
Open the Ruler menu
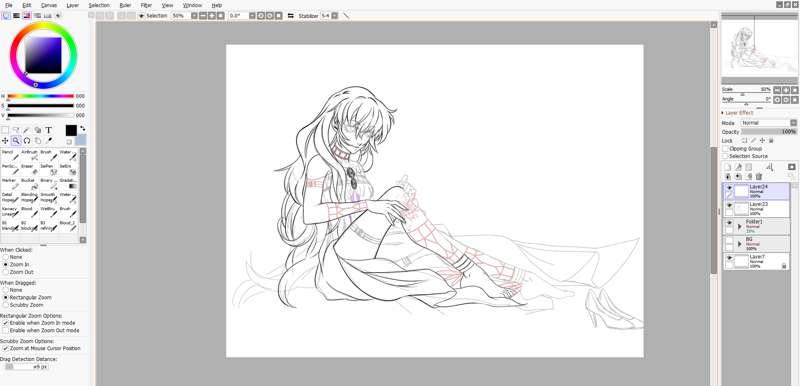click(125, 5)
